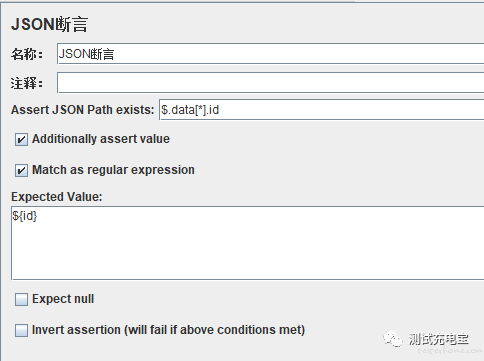This screenshot has width=484, height=361.
Task: Click the $.data[*].id JSON path field
Action: tap(321, 110)
